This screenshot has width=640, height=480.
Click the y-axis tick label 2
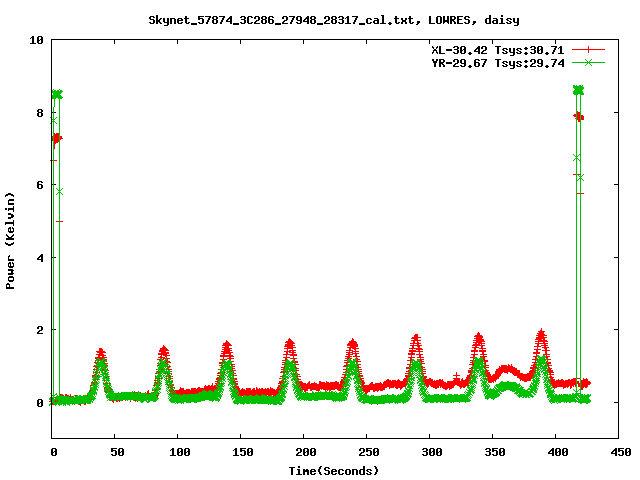tap(40, 330)
